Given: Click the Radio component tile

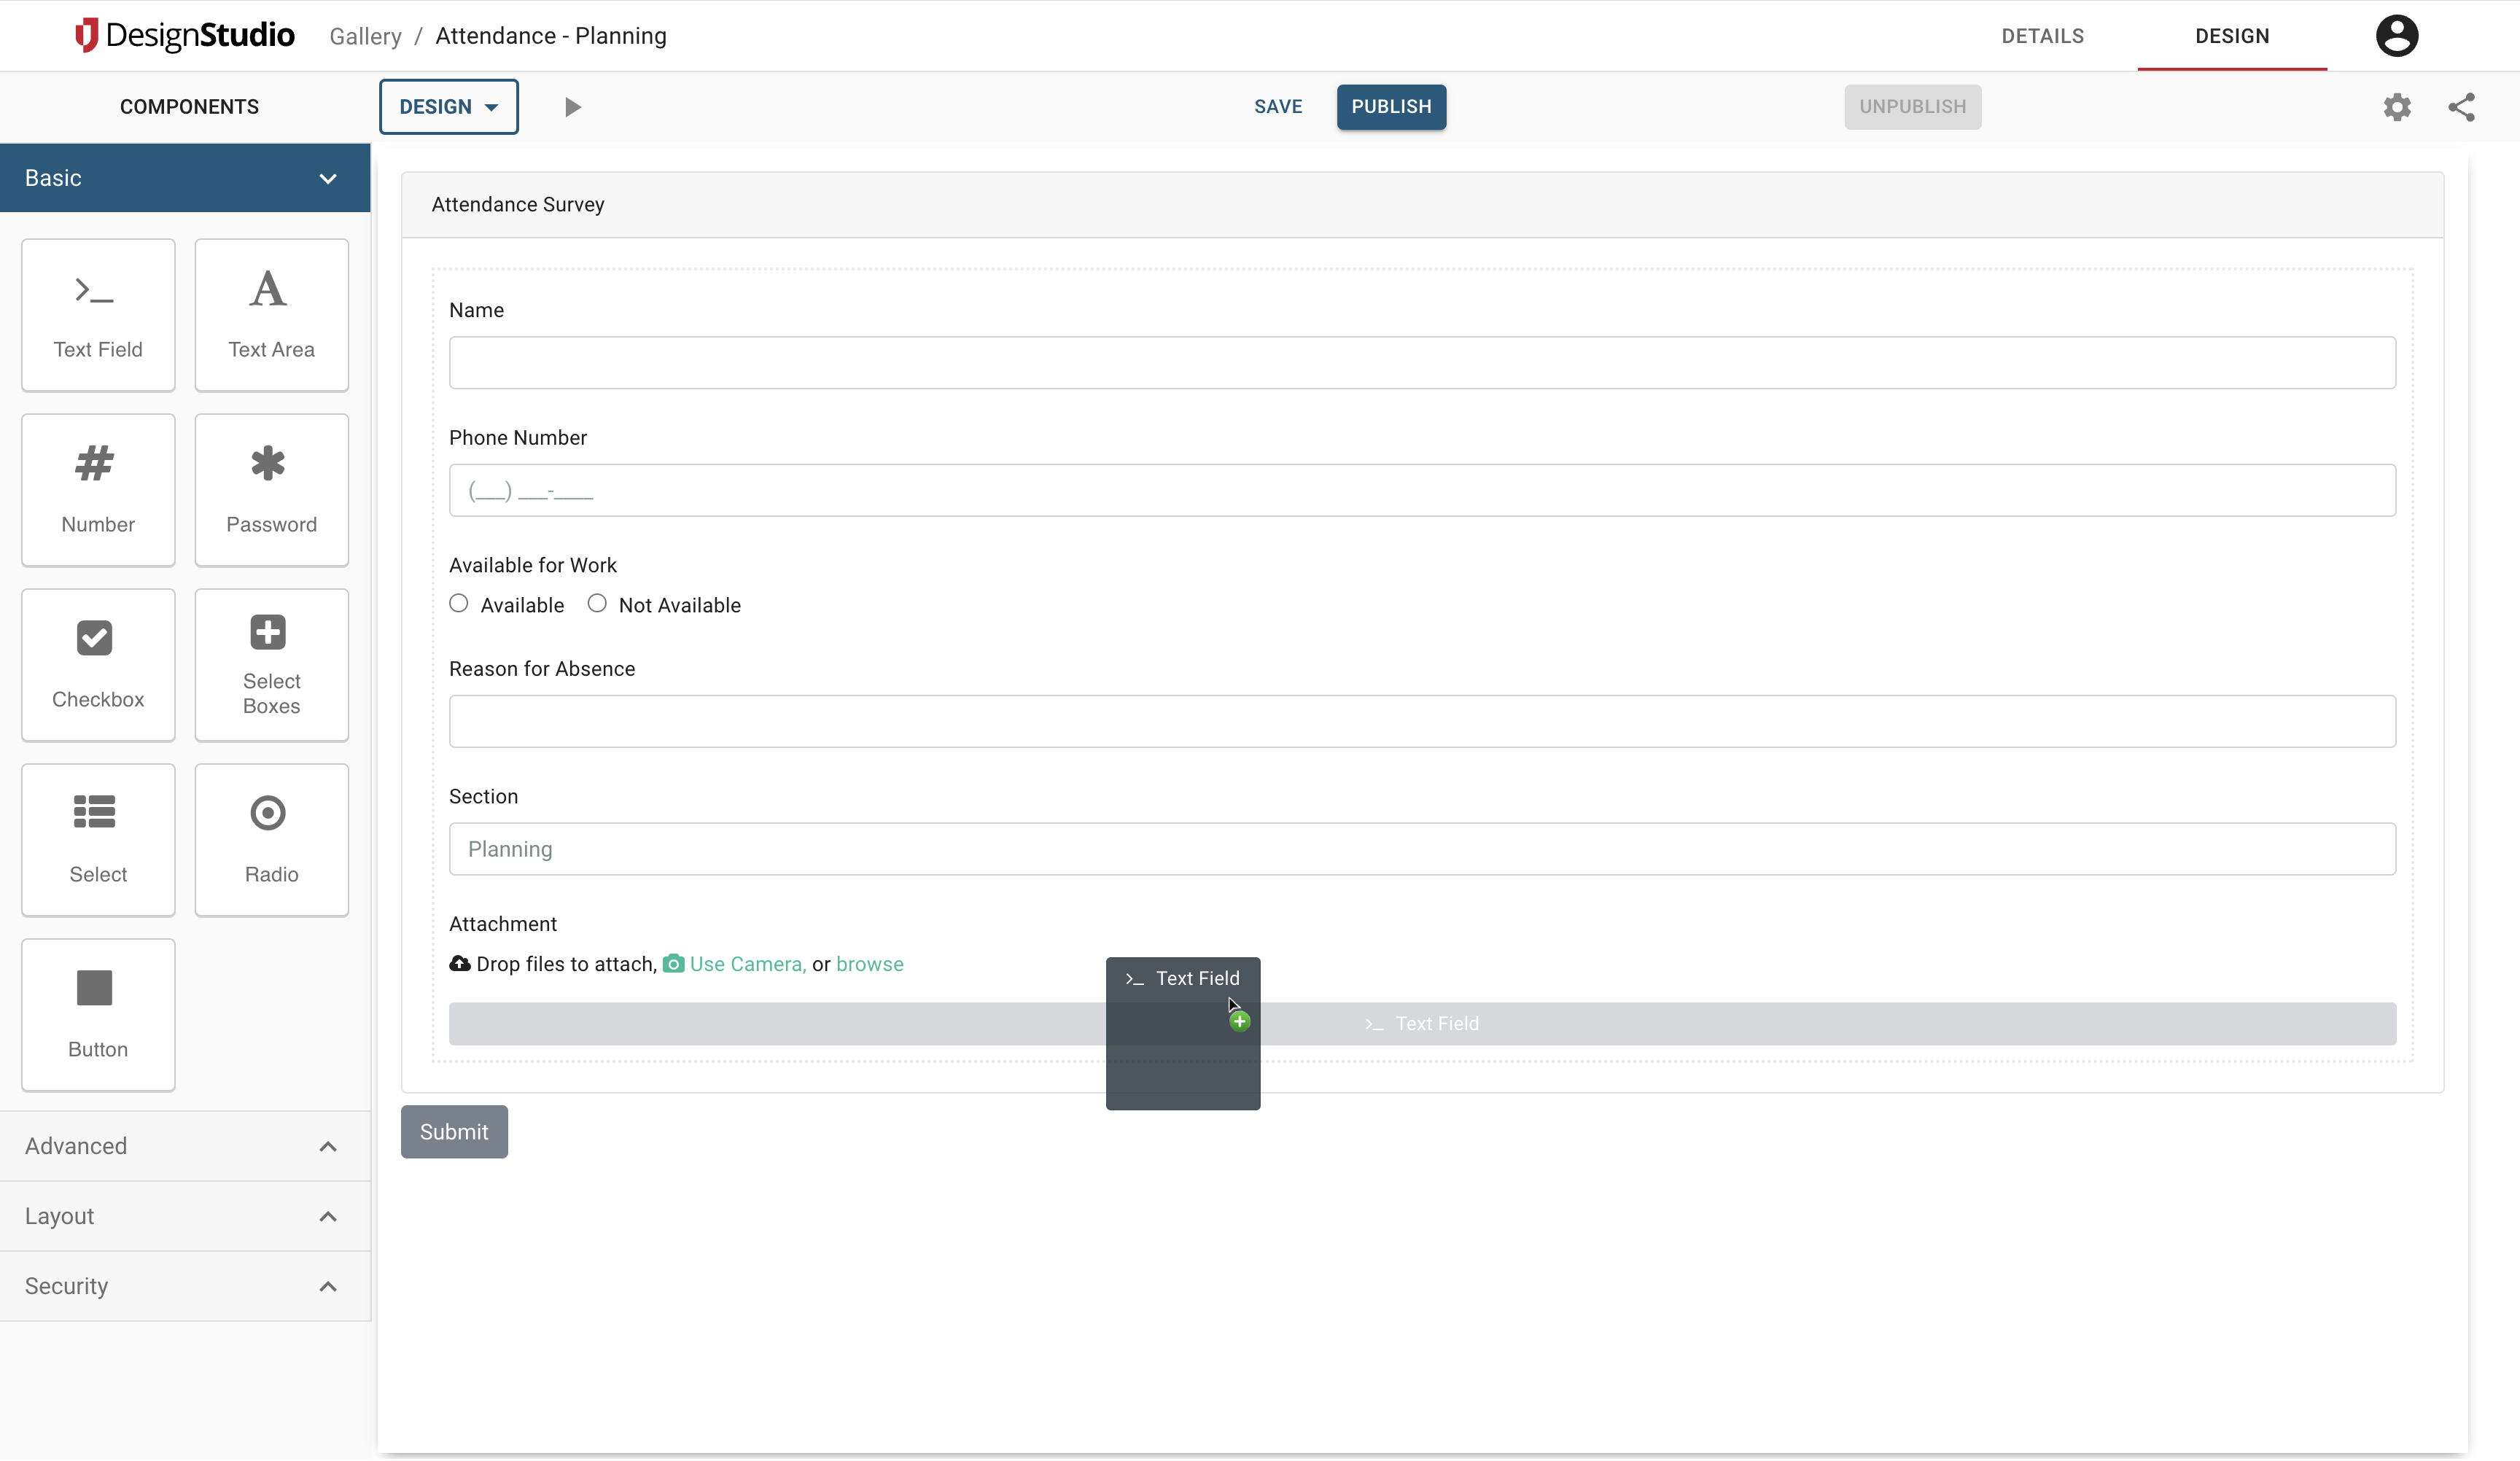Looking at the screenshot, I should [271, 840].
